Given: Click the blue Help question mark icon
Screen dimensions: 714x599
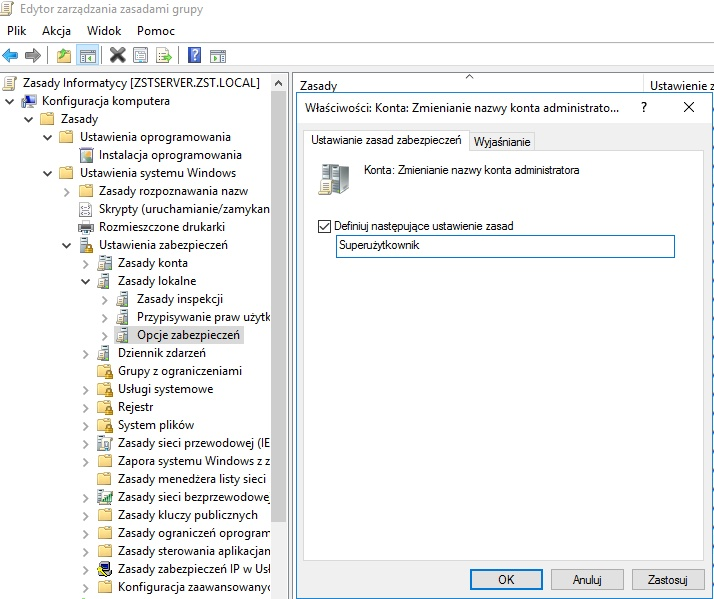Looking at the screenshot, I should tap(194, 55).
